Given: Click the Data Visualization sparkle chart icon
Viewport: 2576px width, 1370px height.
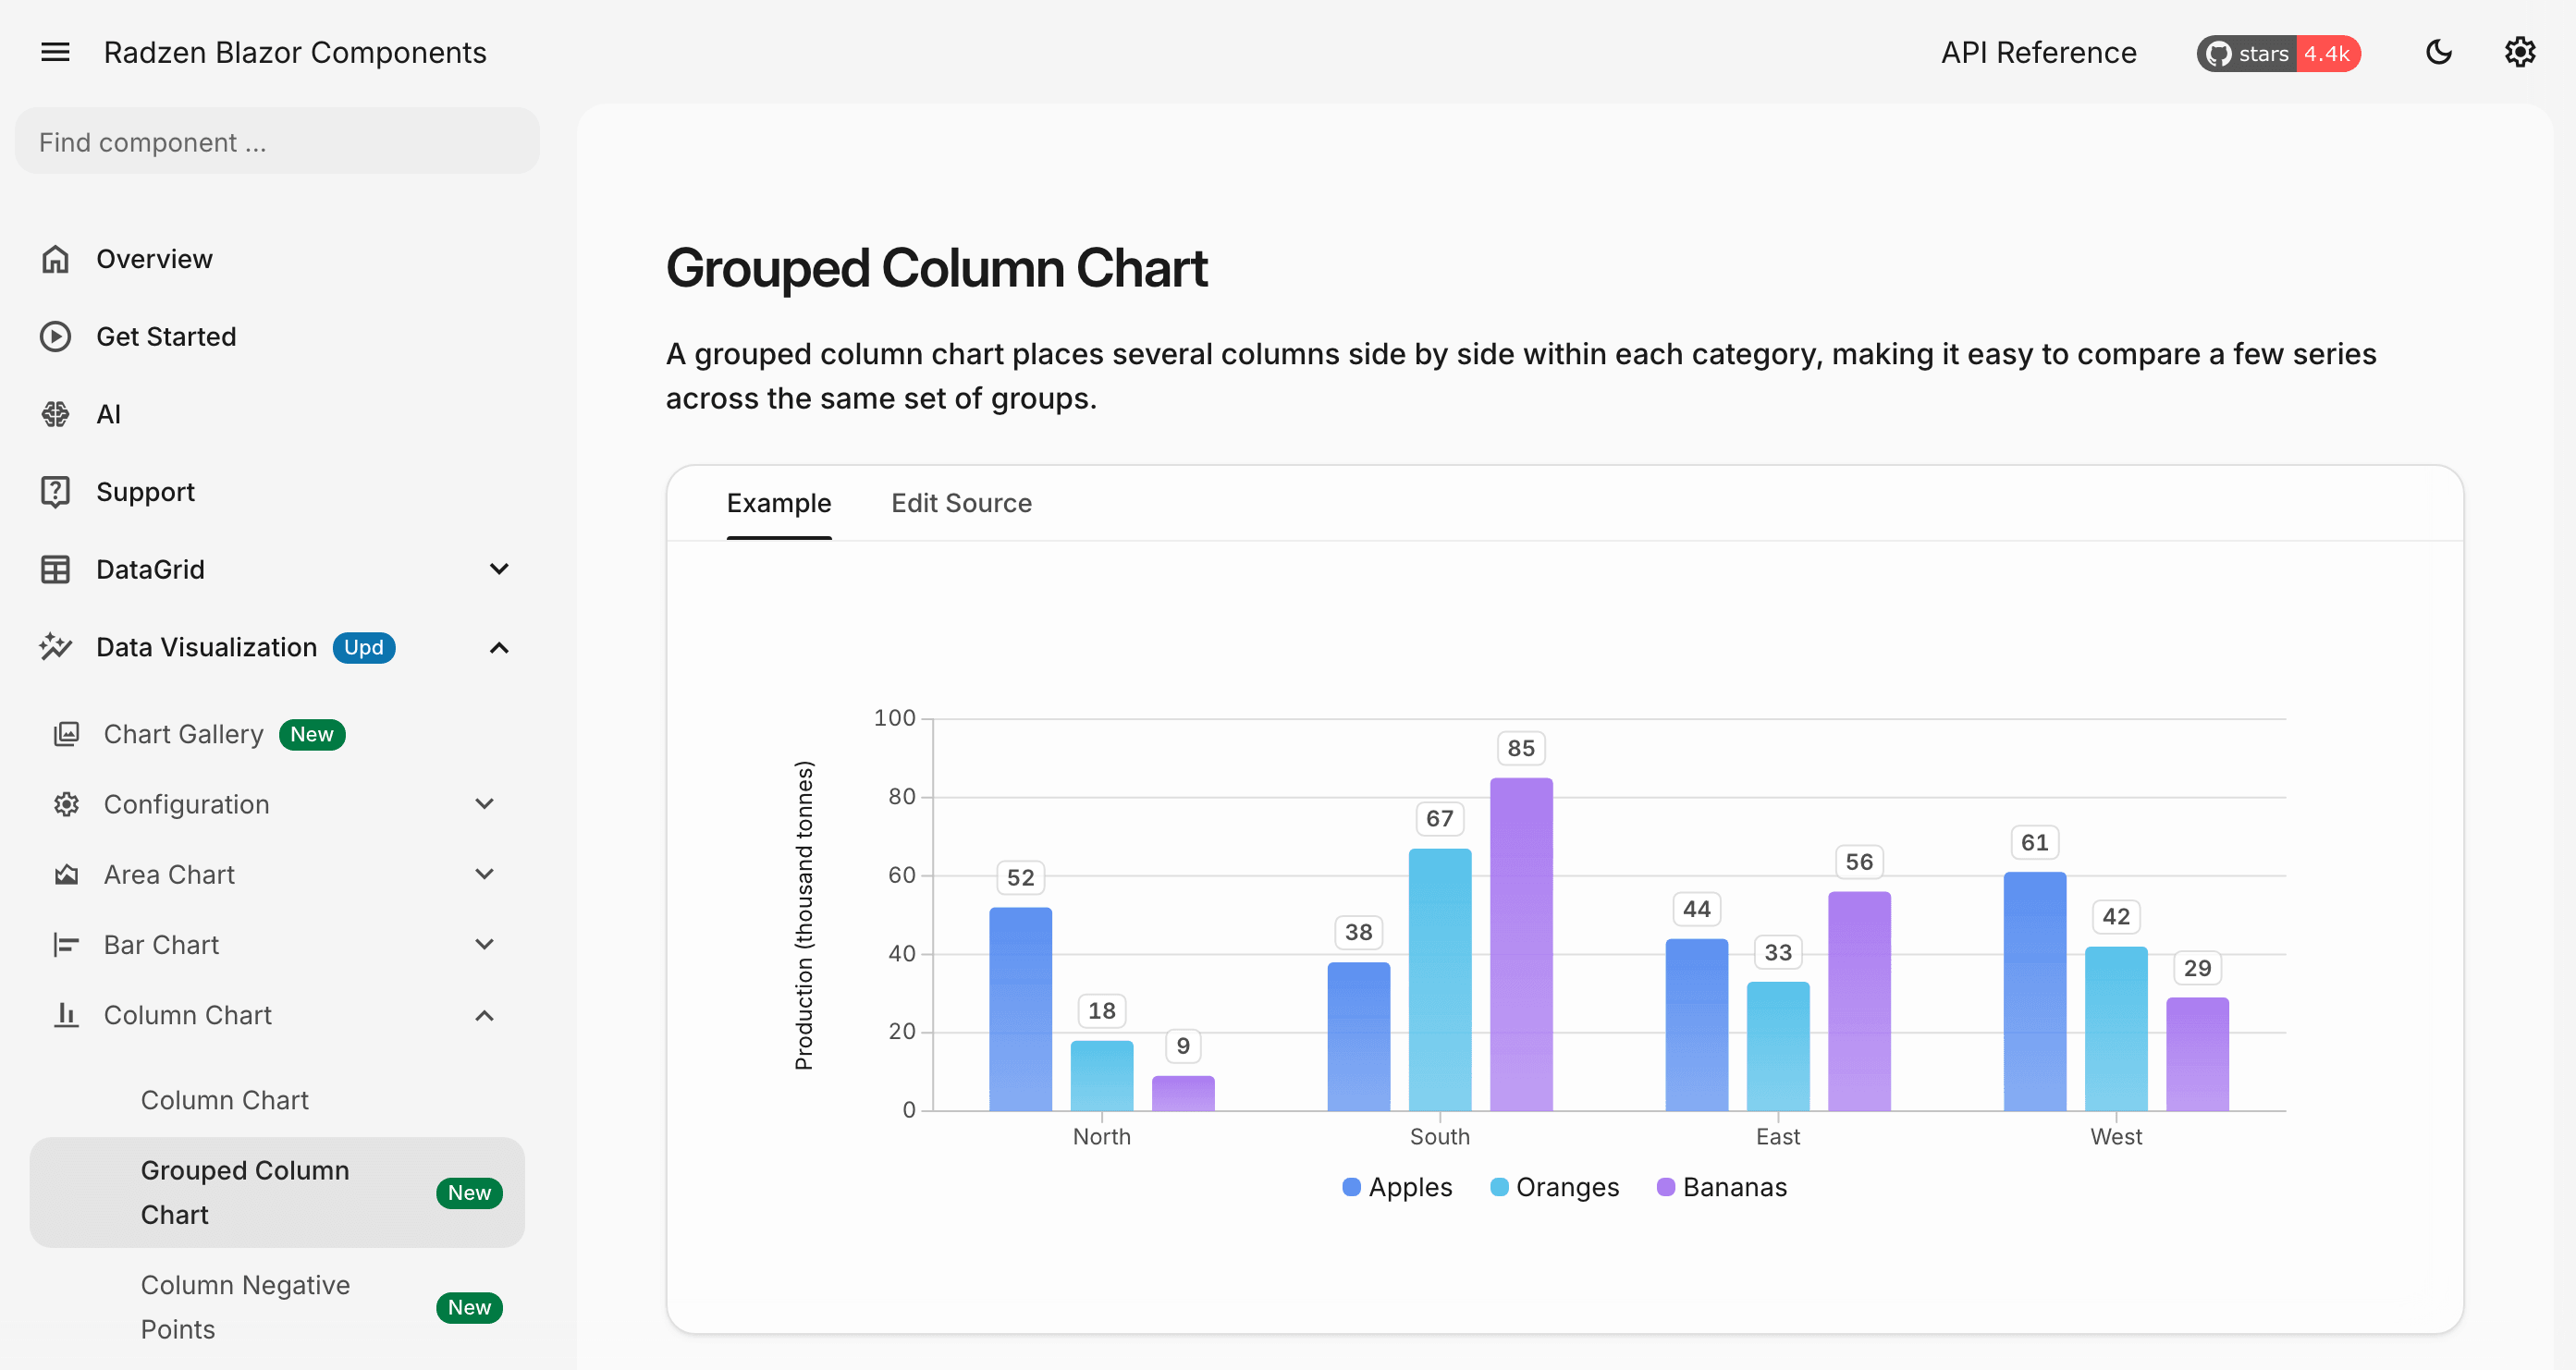Looking at the screenshot, I should tap(55, 647).
